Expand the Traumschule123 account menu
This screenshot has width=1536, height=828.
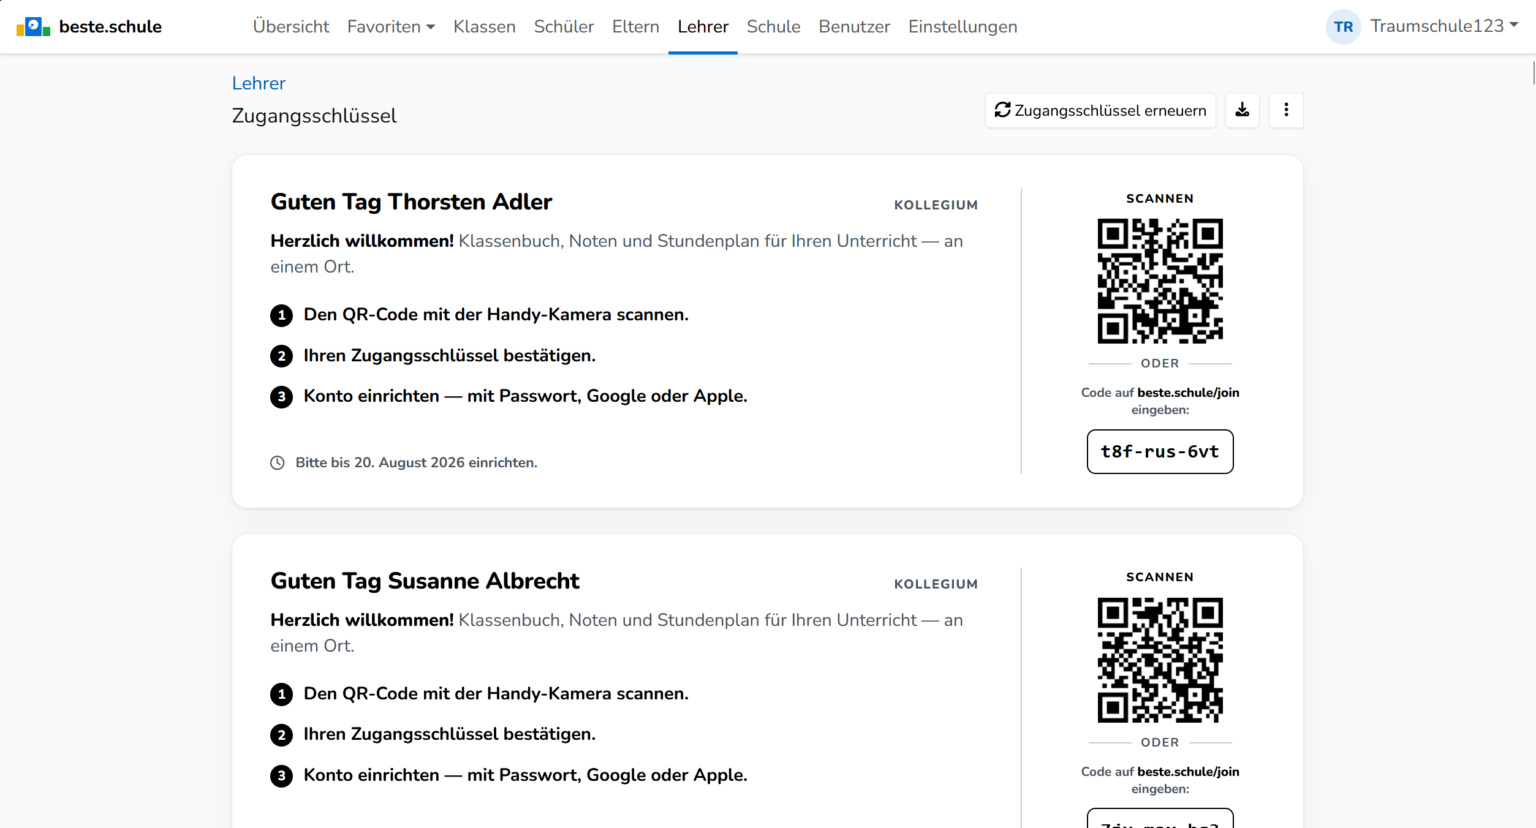coord(1444,26)
